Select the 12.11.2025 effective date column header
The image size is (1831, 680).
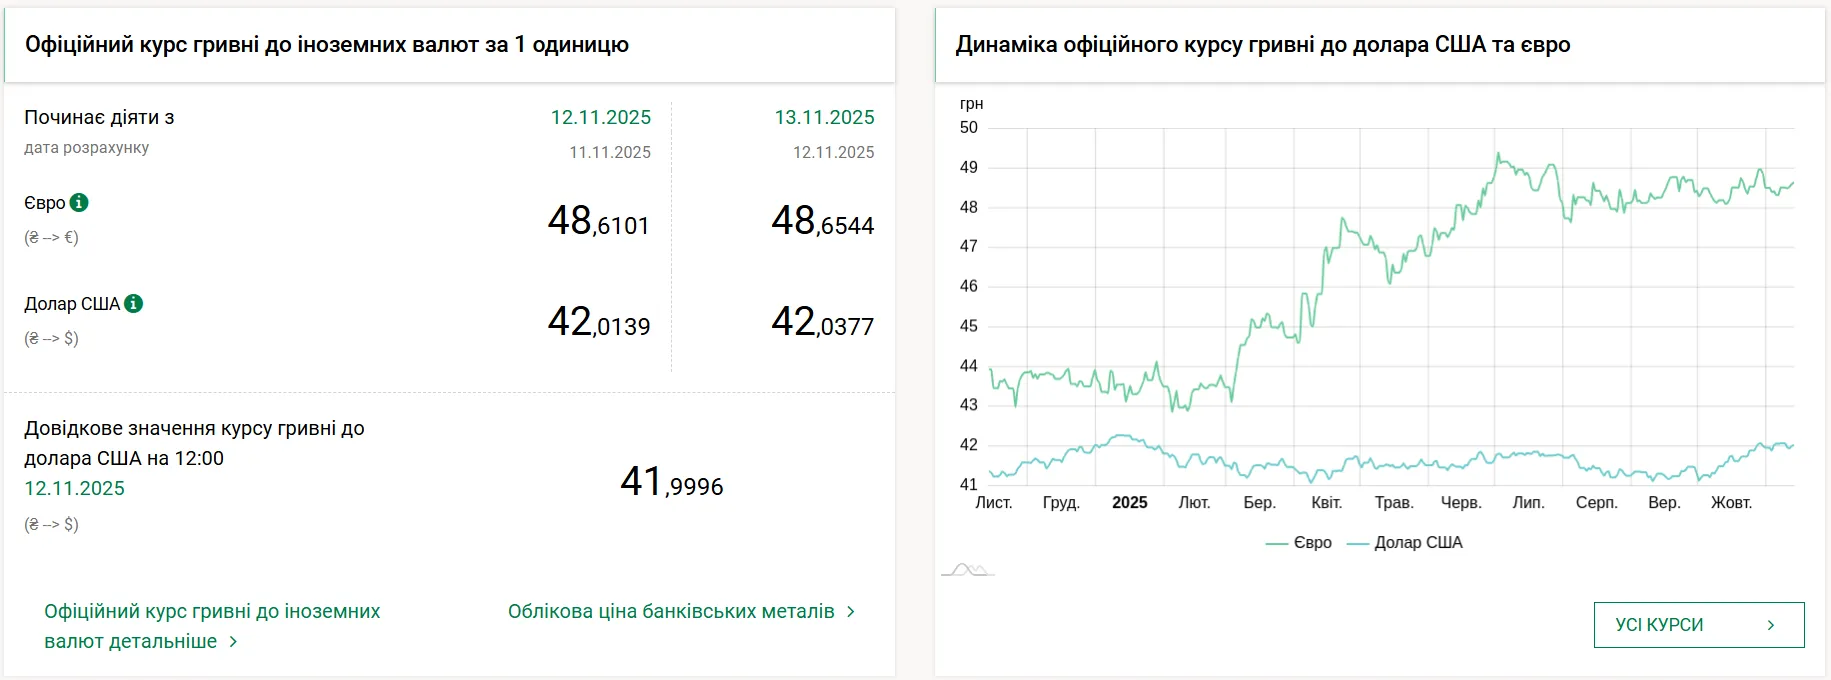click(x=600, y=117)
